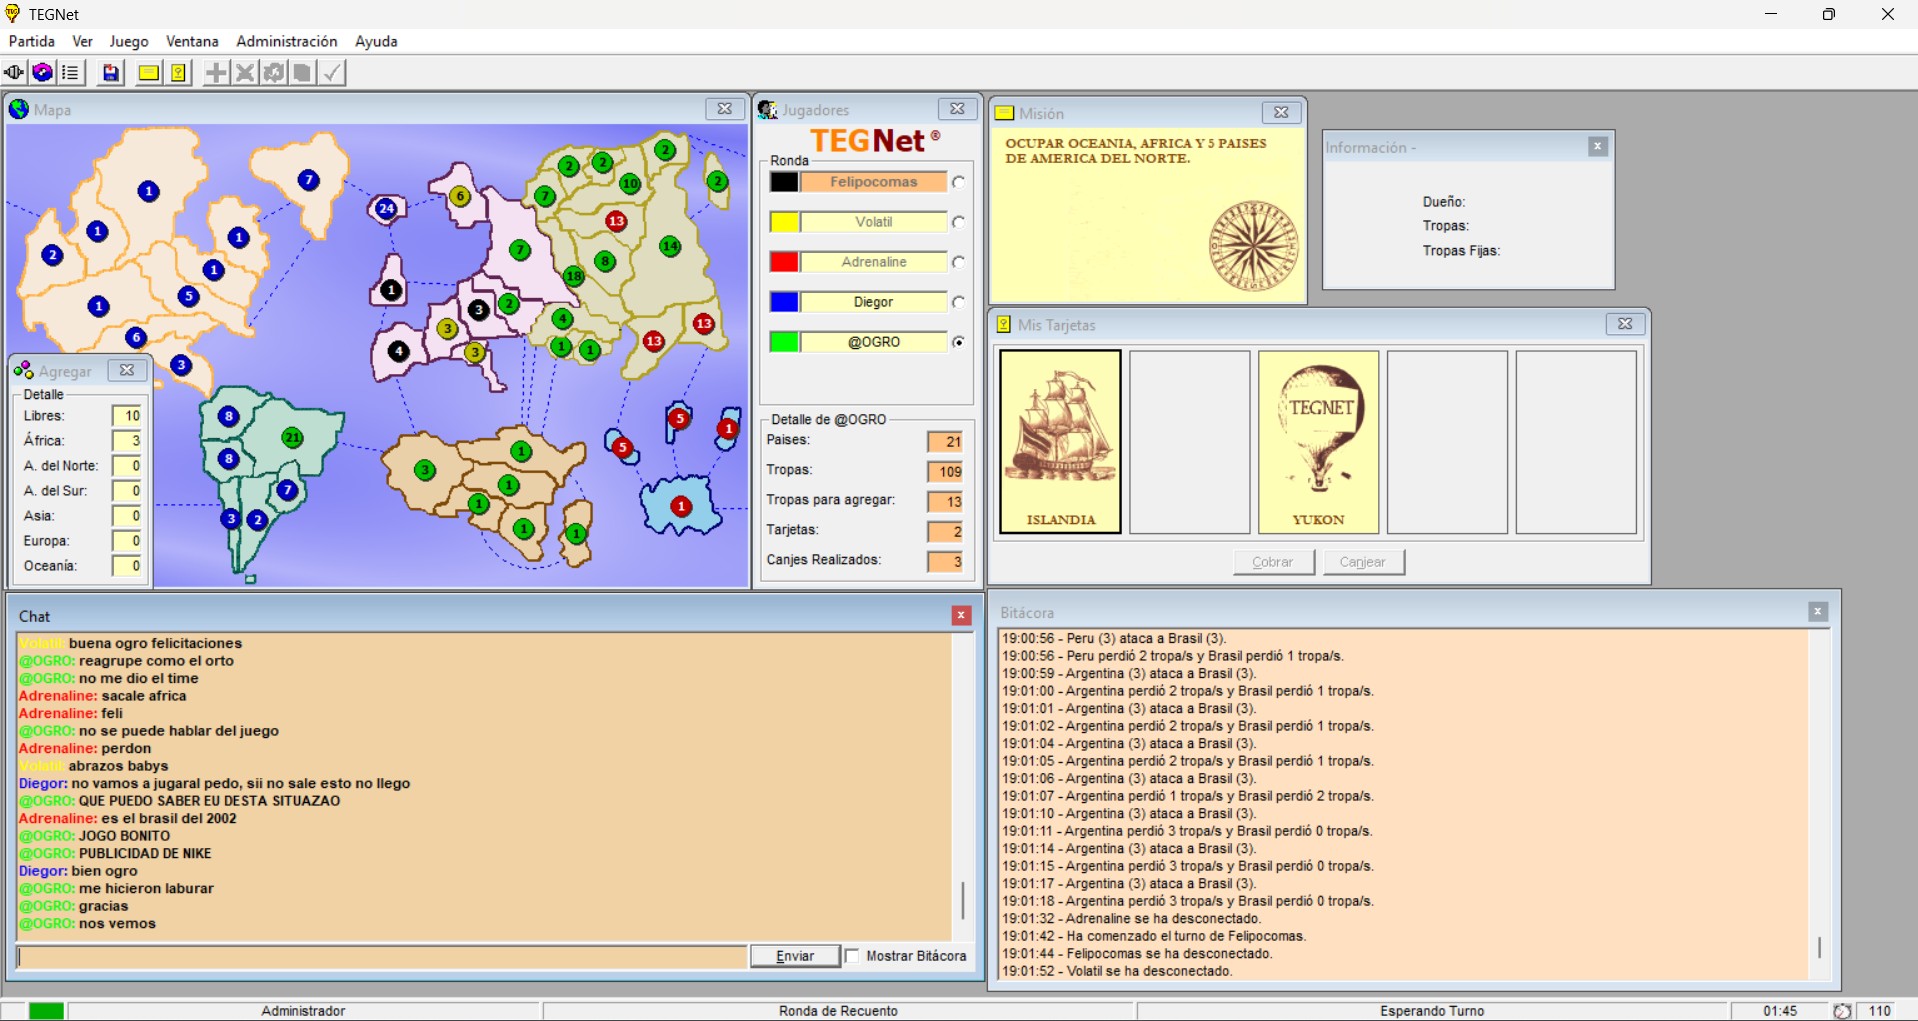
Task: Open the Juego menu
Action: pyautogui.click(x=128, y=41)
